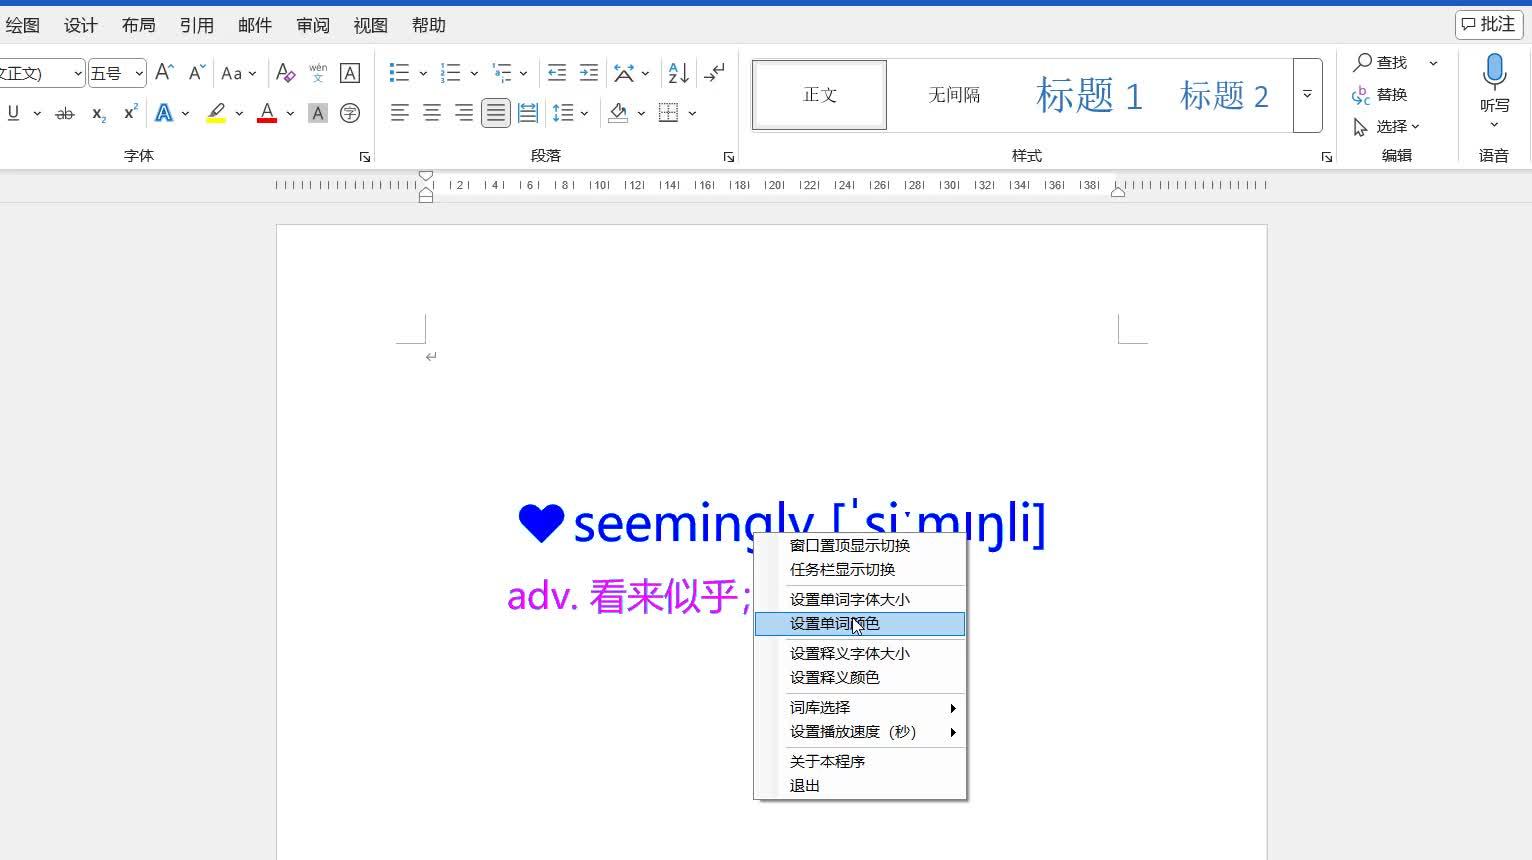The image size is (1532, 860).
Task: Click the Increase Font Size icon
Action: coord(165,72)
